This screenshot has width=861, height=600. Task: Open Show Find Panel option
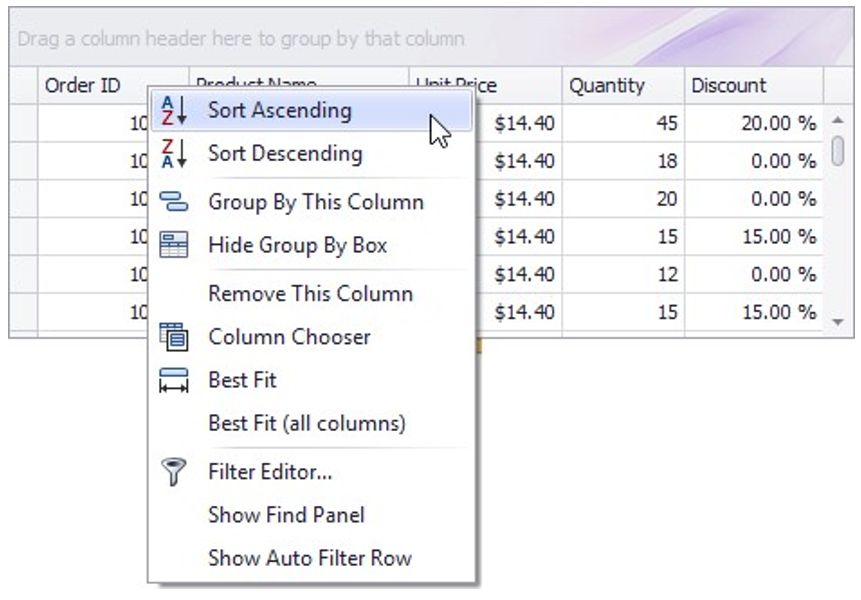pos(286,515)
